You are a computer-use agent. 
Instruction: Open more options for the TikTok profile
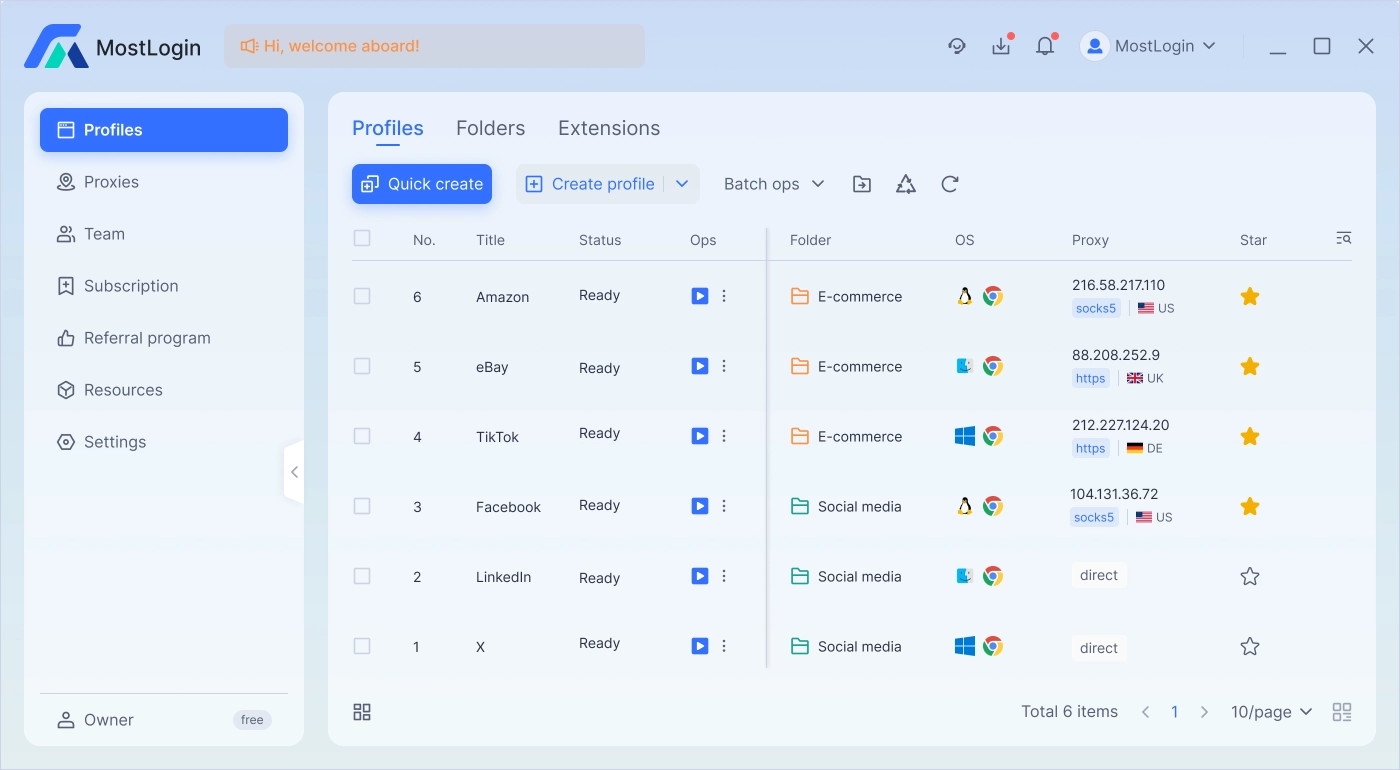[x=724, y=435]
